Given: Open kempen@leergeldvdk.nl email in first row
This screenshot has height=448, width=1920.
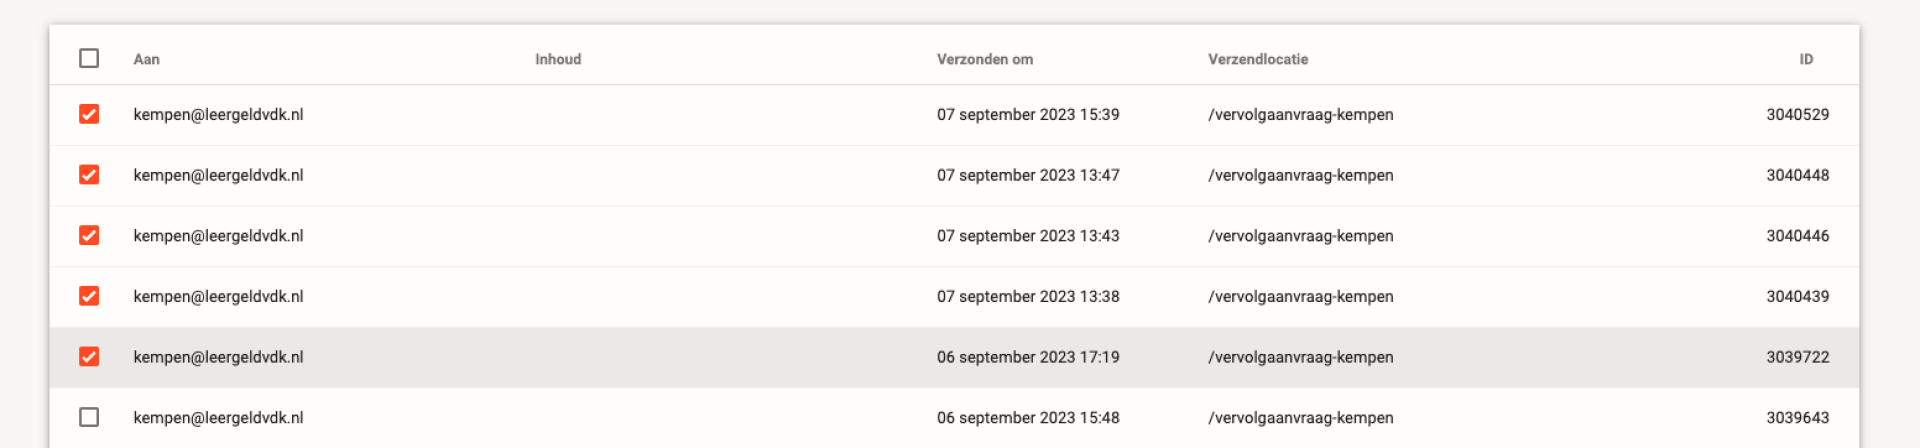Looking at the screenshot, I should click(218, 114).
